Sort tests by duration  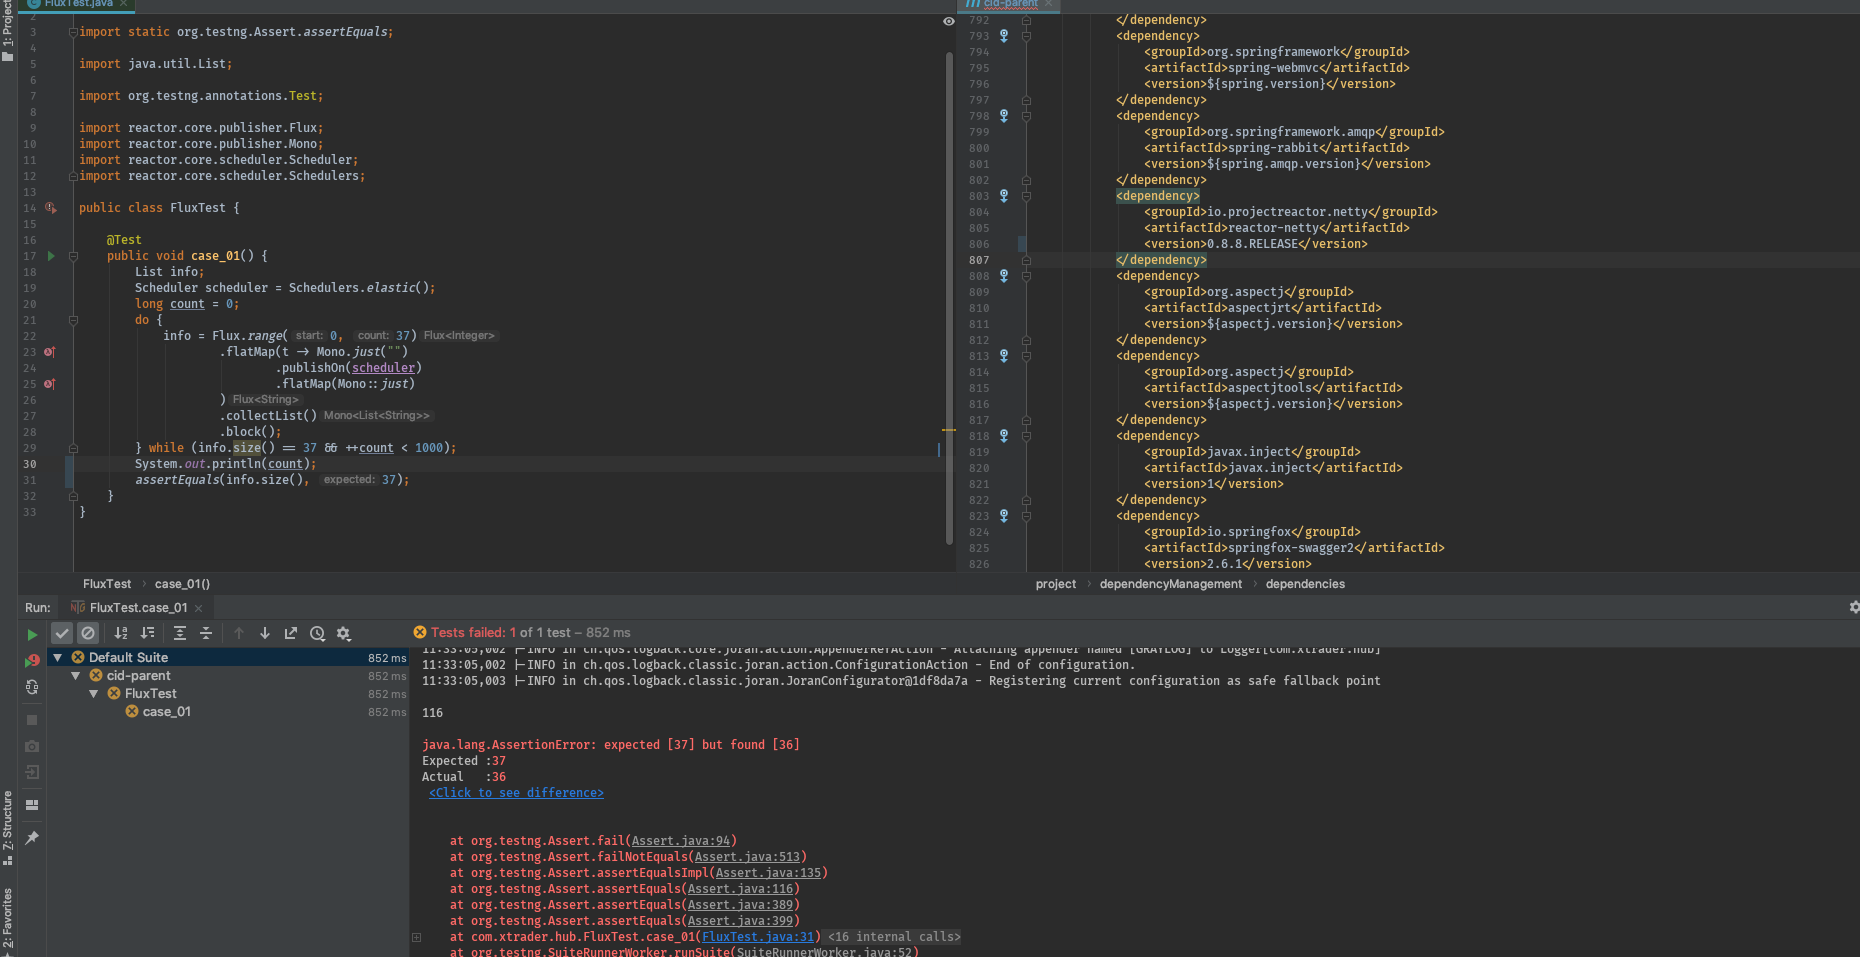pyautogui.click(x=148, y=633)
